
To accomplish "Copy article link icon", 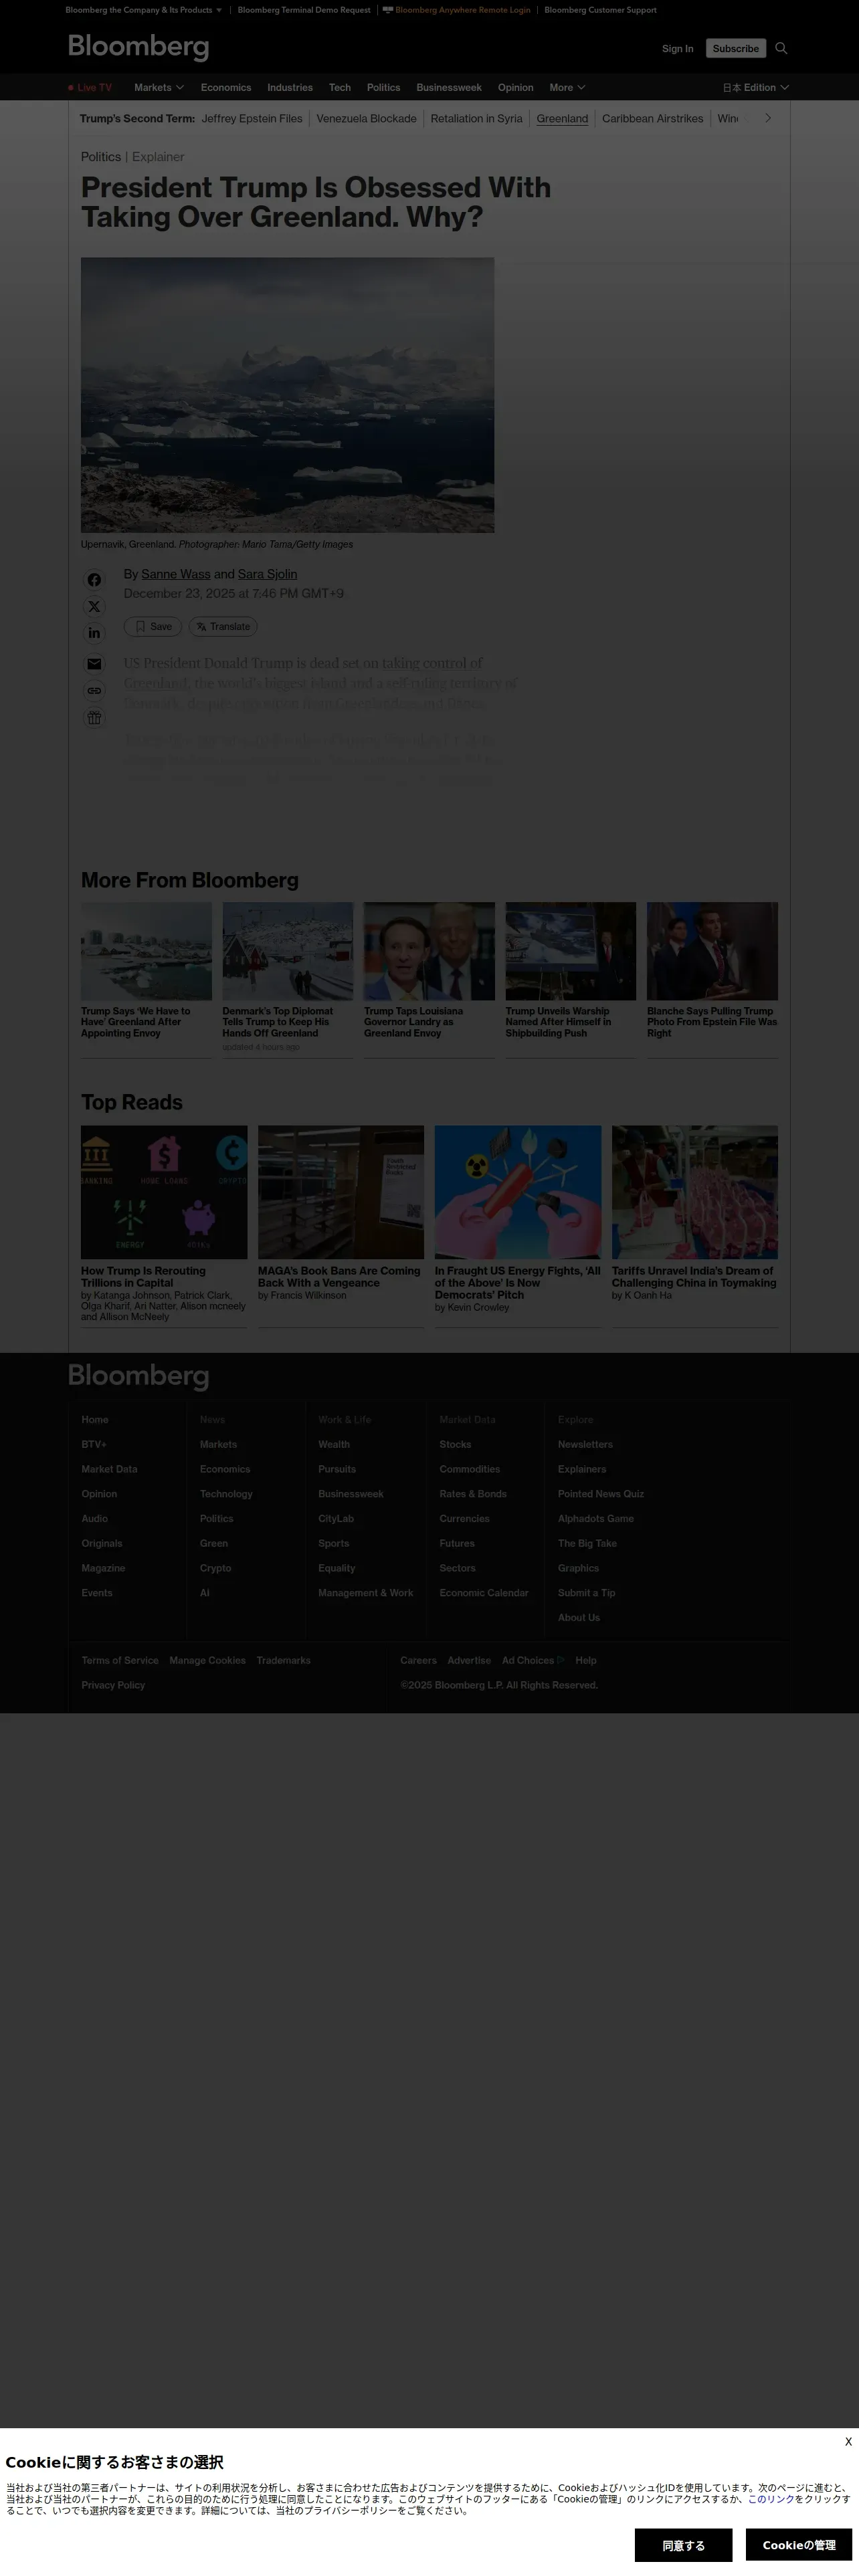I will (94, 690).
